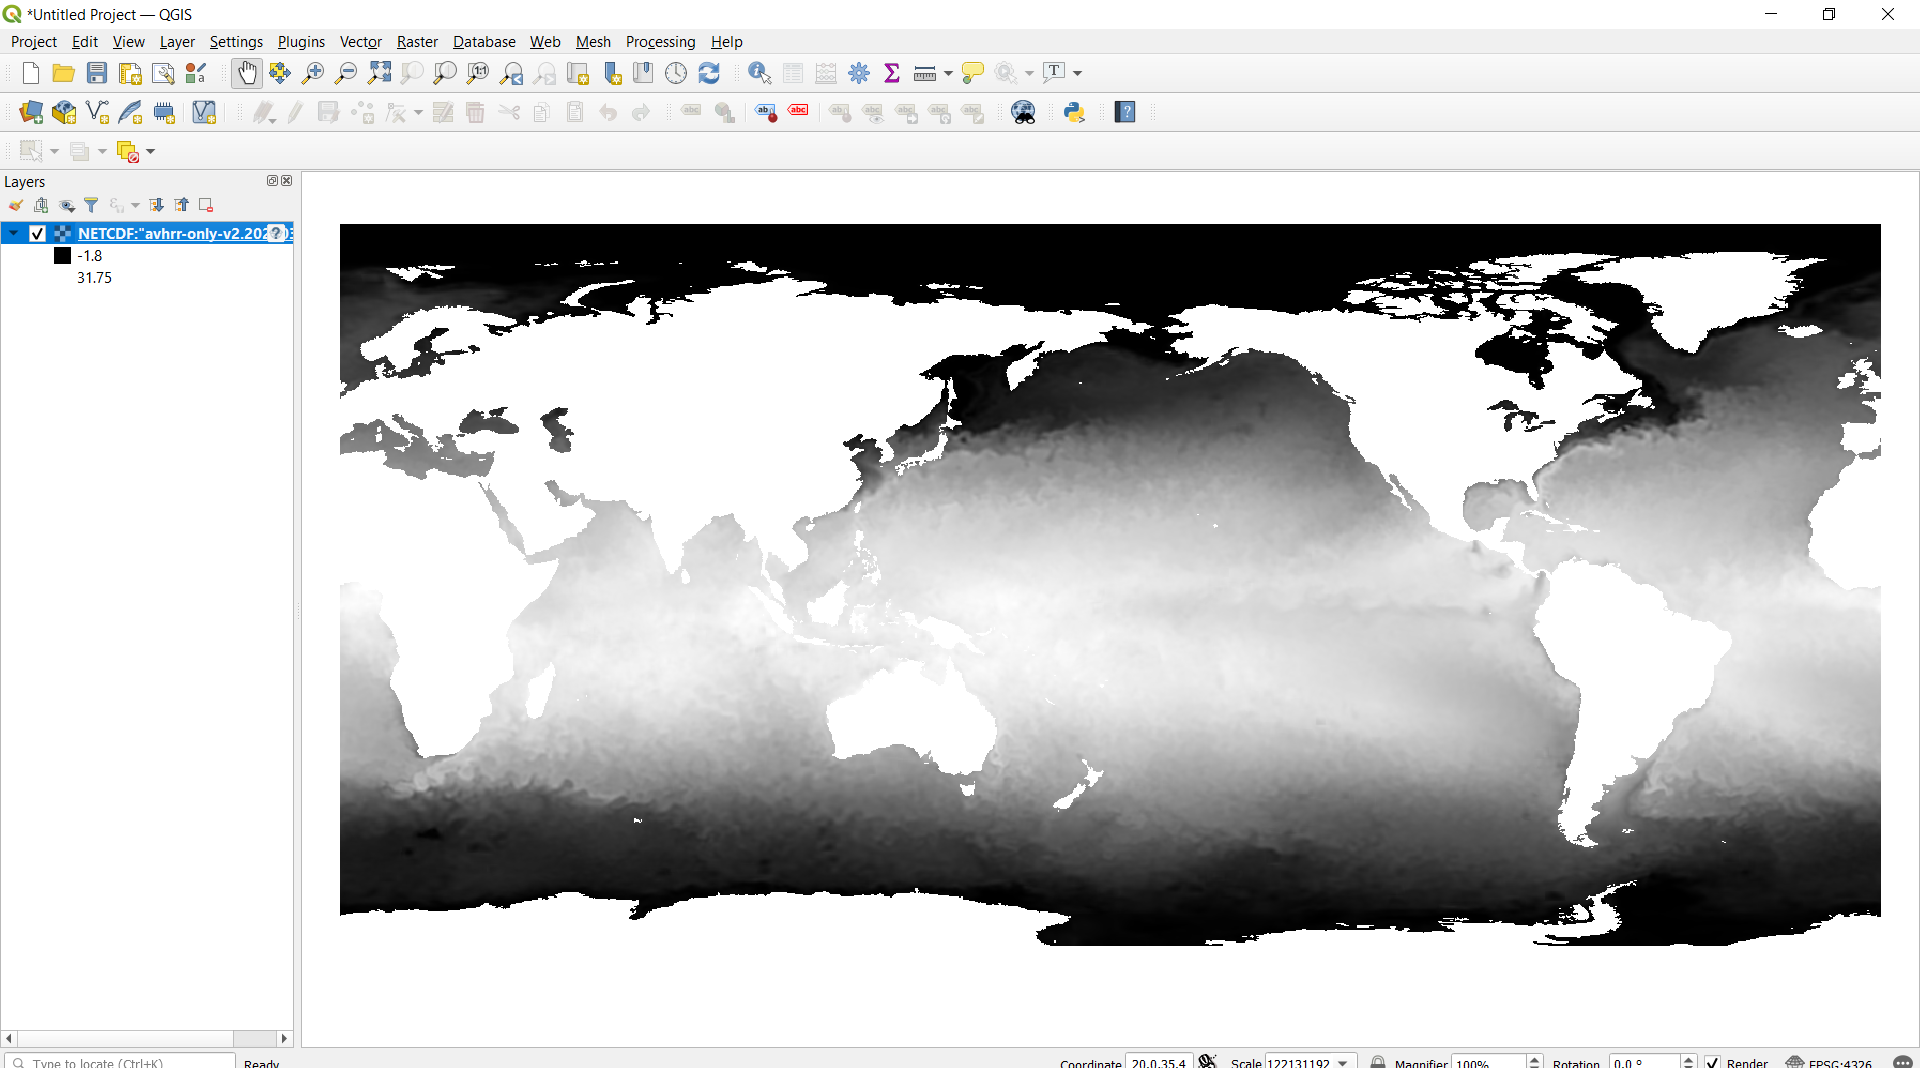This screenshot has width=1920, height=1068.
Task: Open Raster menu
Action: tap(417, 41)
